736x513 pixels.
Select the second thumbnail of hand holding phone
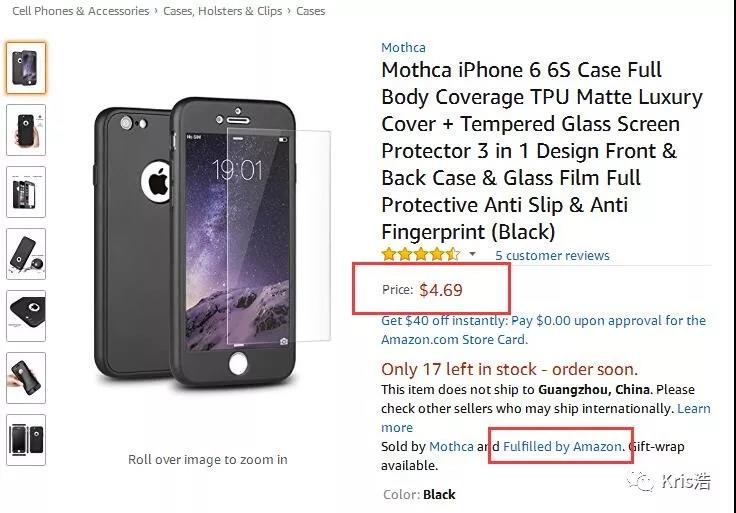tap(26, 130)
